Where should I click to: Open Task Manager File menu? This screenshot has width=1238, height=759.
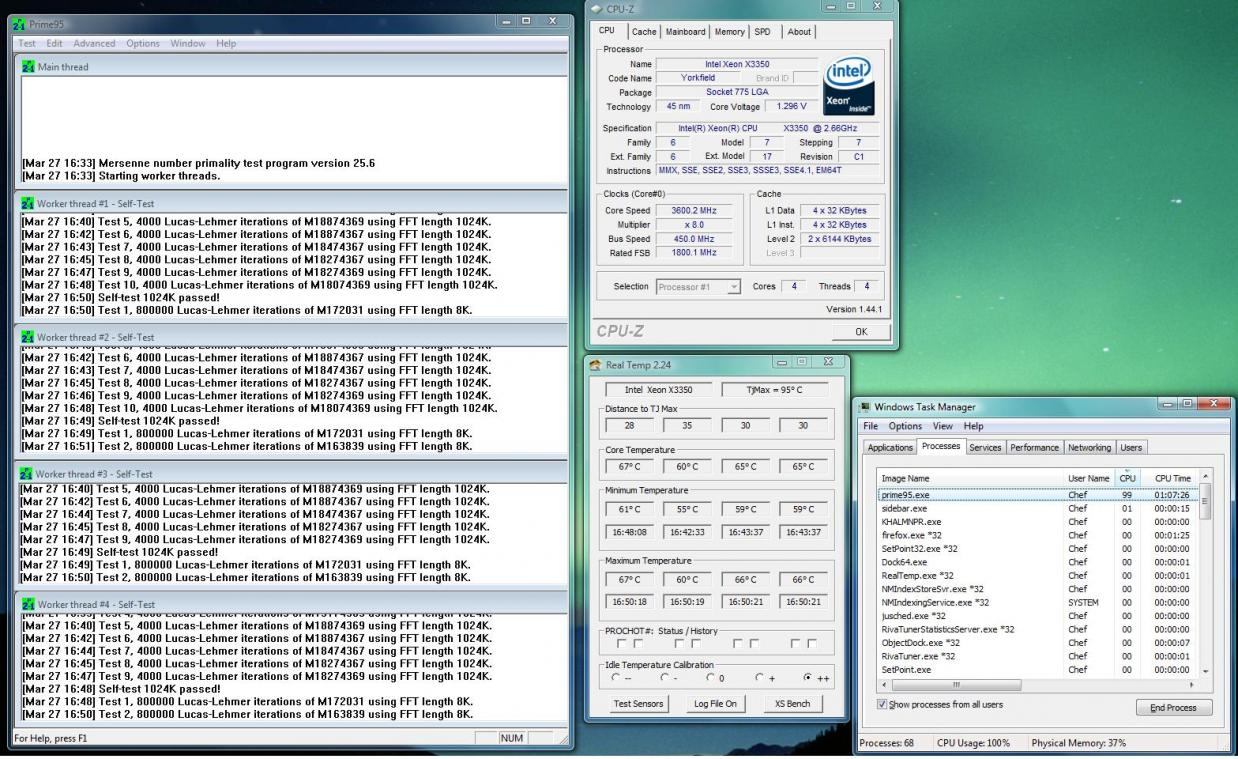[x=873, y=426]
